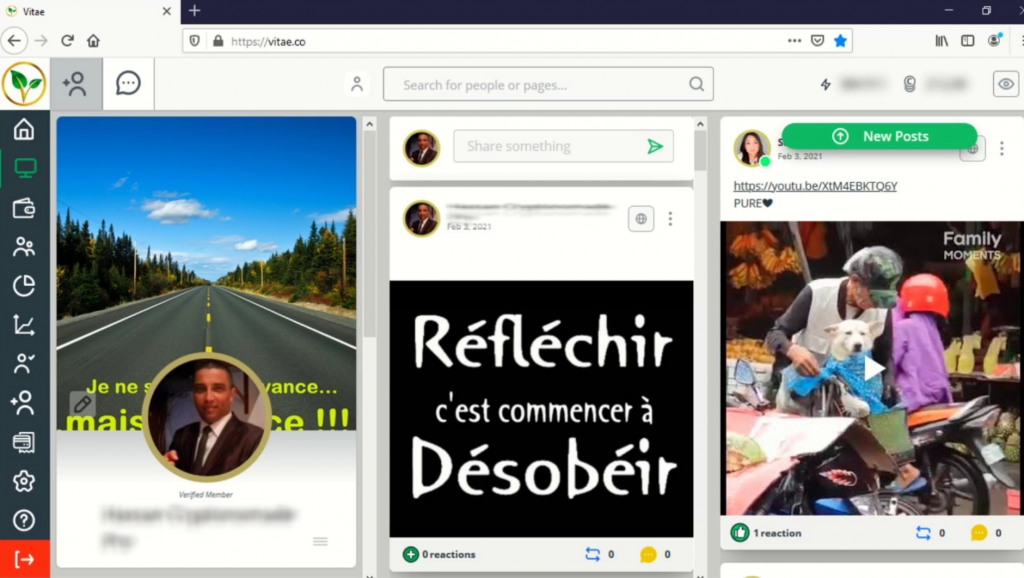
Task: Click the red logout icon
Action: tap(24, 559)
